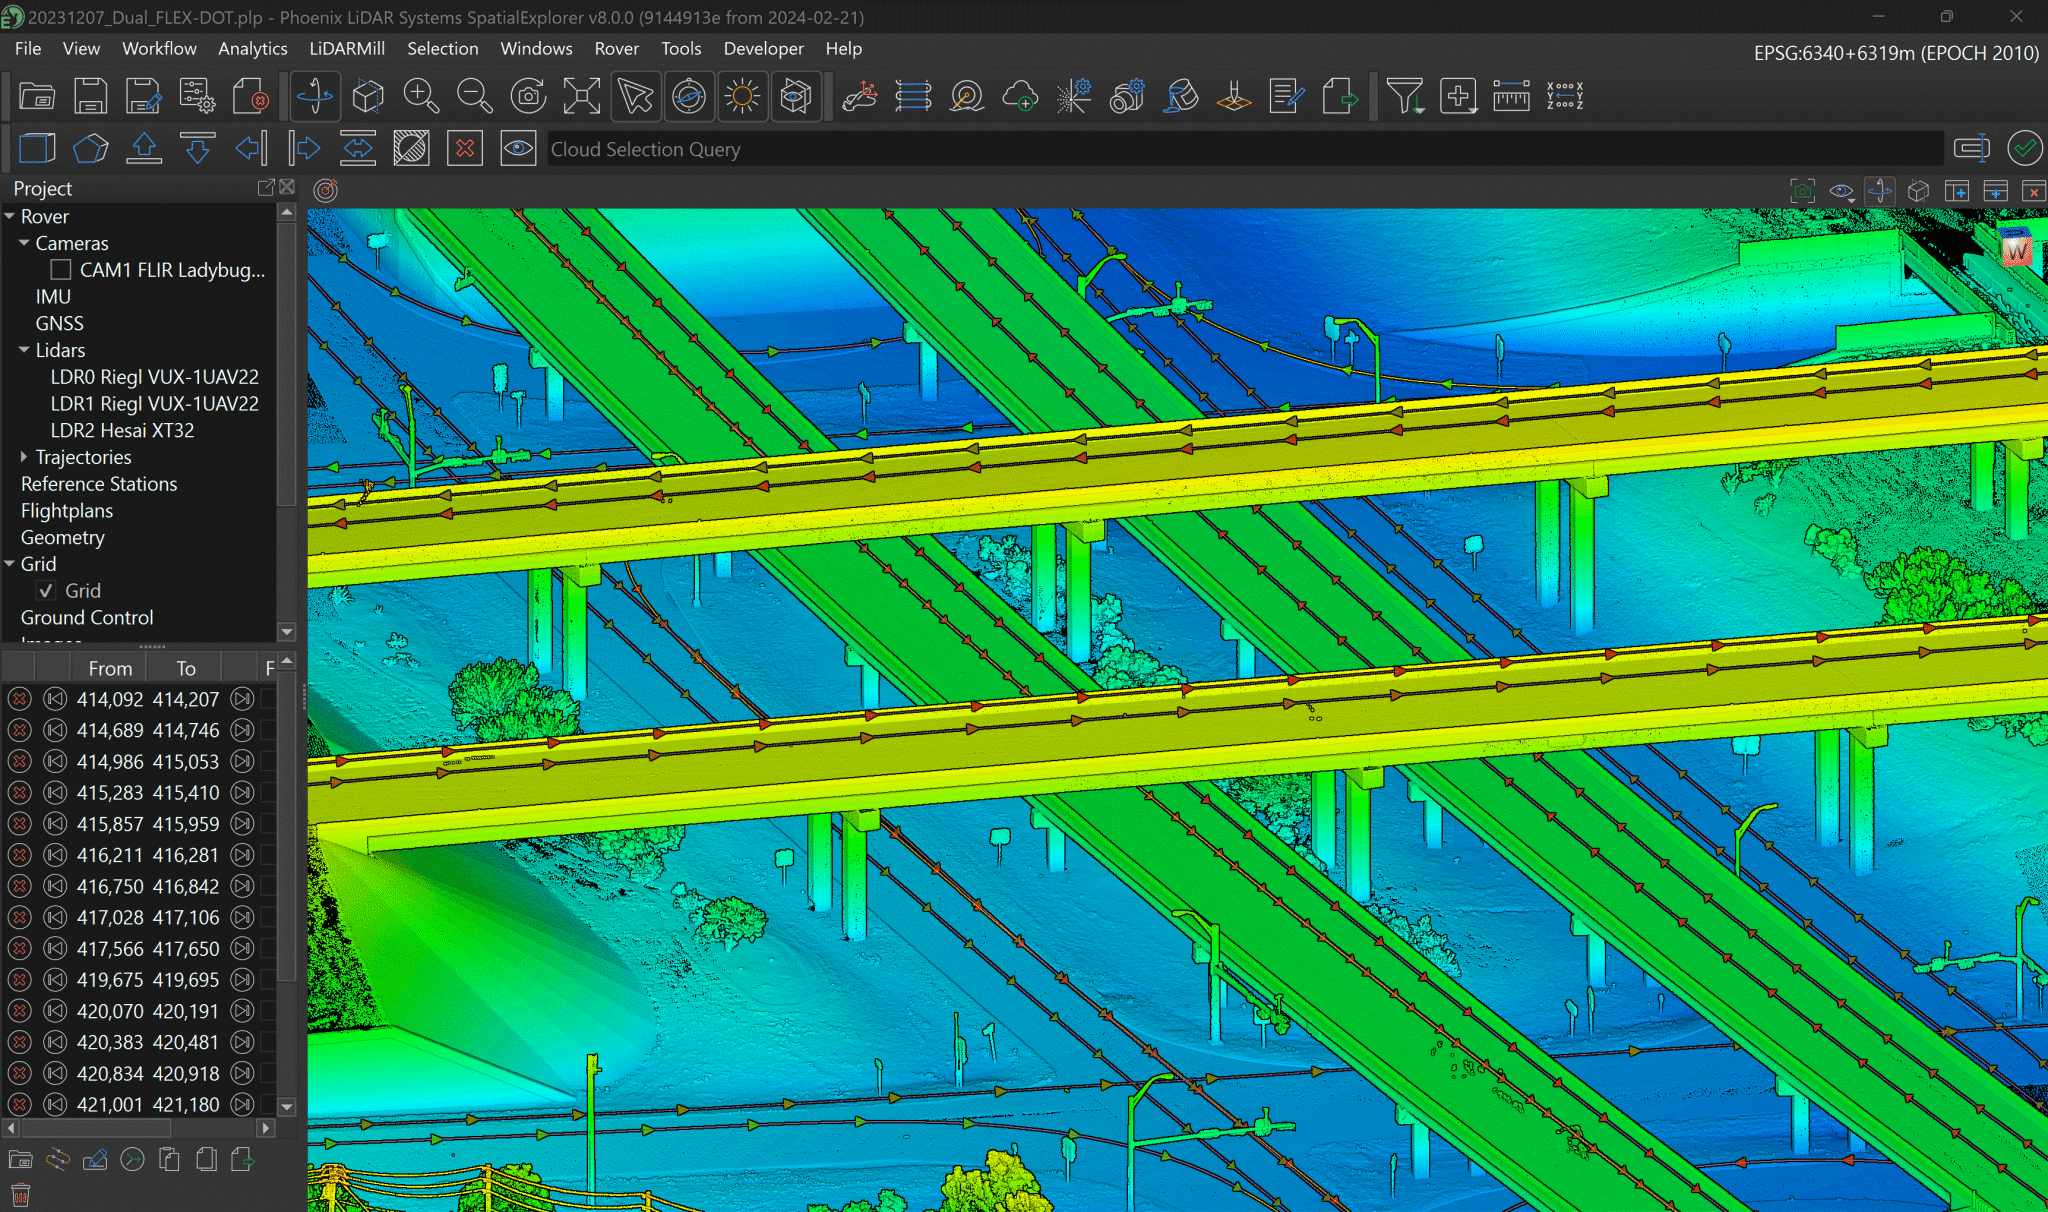Select the Orbit rotation tool
2048x1212 pixels.
coord(315,96)
